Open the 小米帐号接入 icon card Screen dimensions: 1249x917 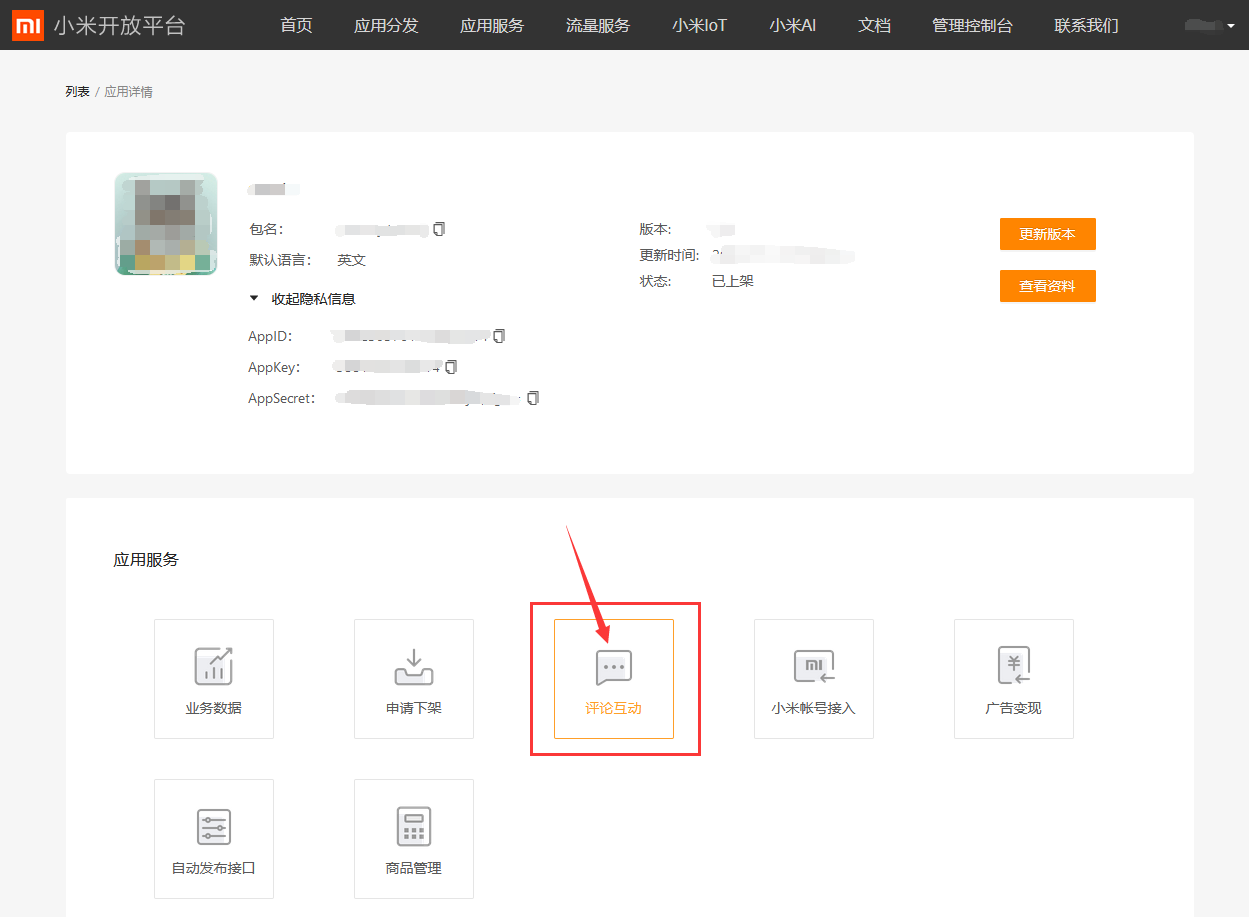click(814, 679)
